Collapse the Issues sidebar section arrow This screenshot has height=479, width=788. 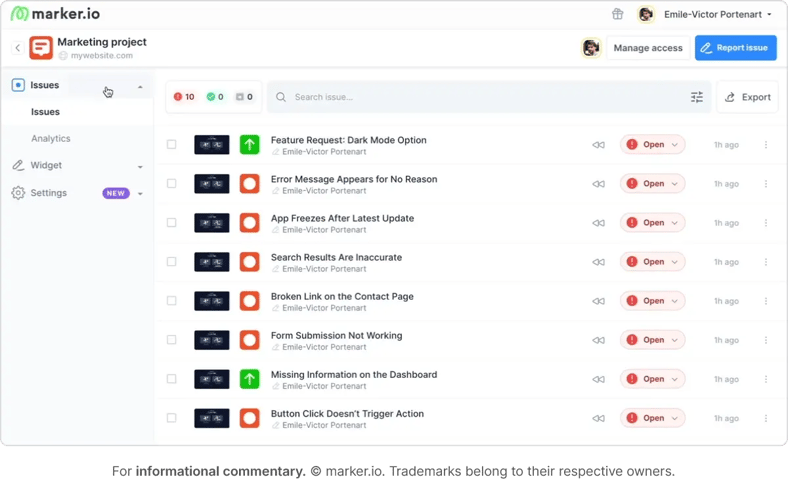point(140,87)
